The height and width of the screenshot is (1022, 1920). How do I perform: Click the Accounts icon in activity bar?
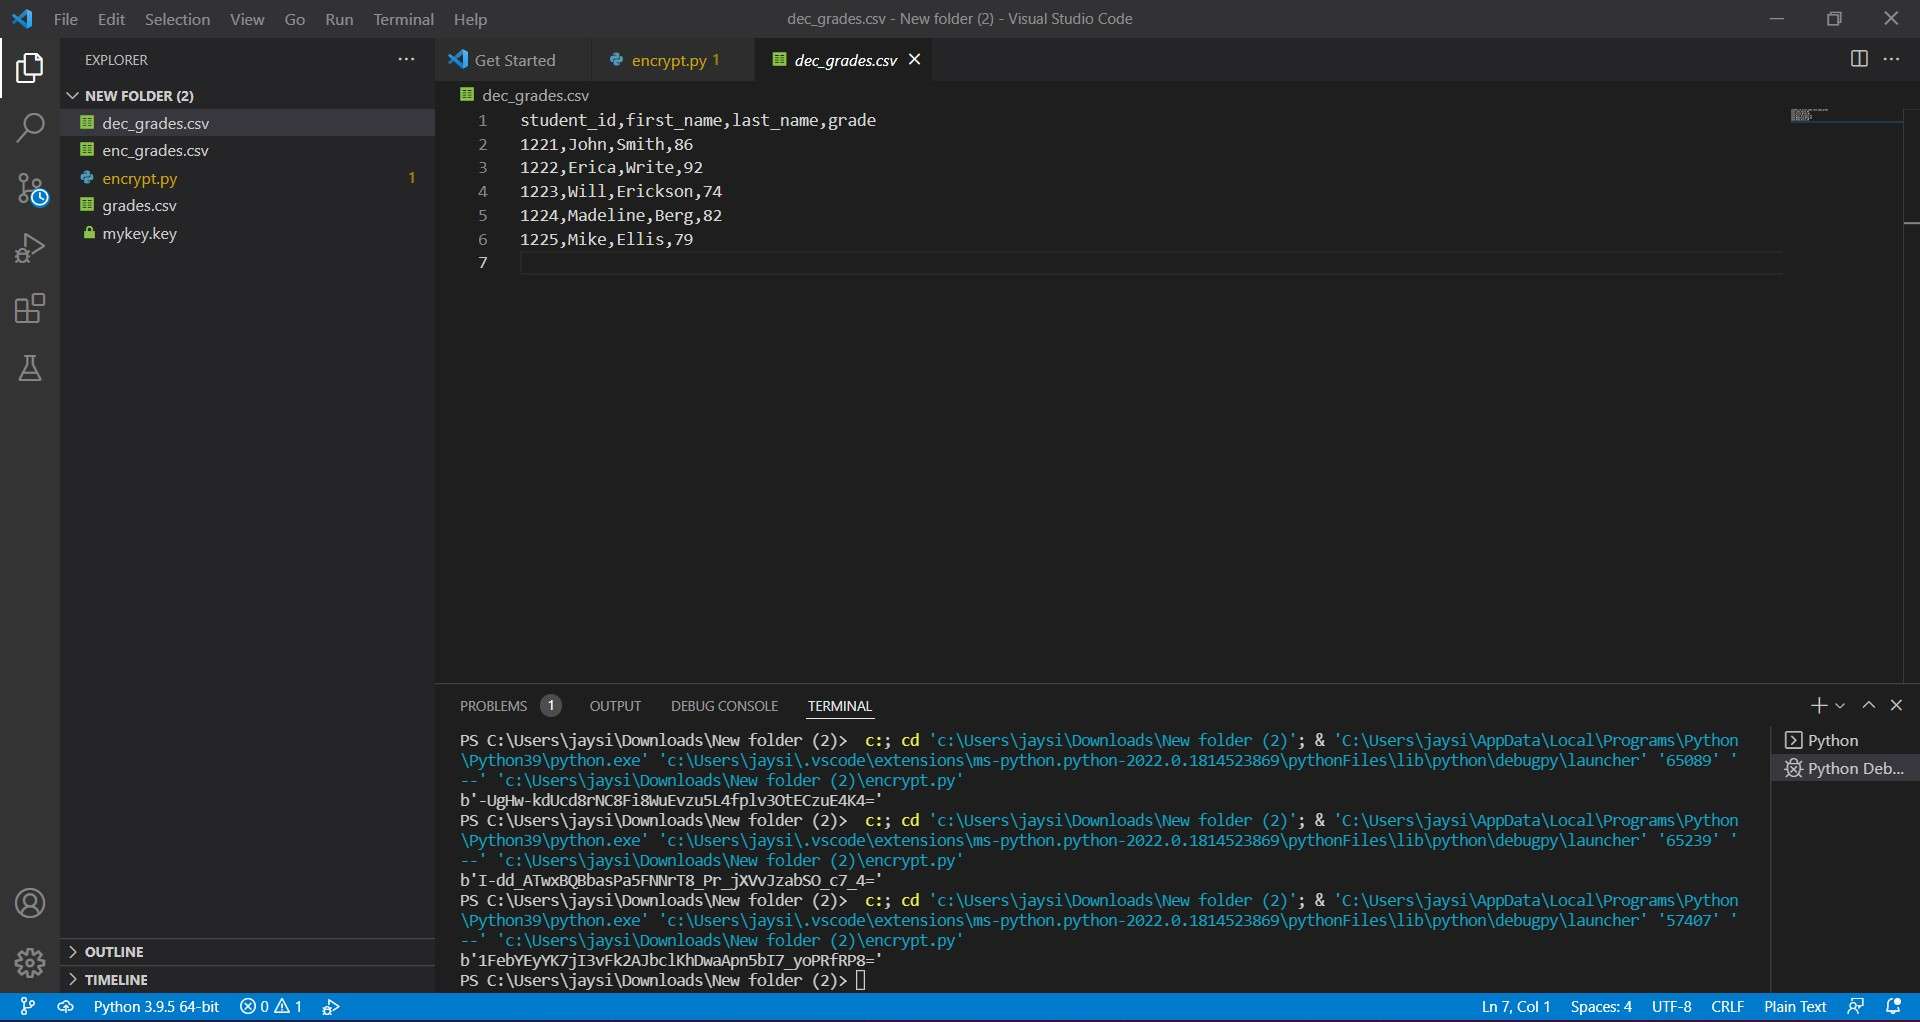point(30,904)
